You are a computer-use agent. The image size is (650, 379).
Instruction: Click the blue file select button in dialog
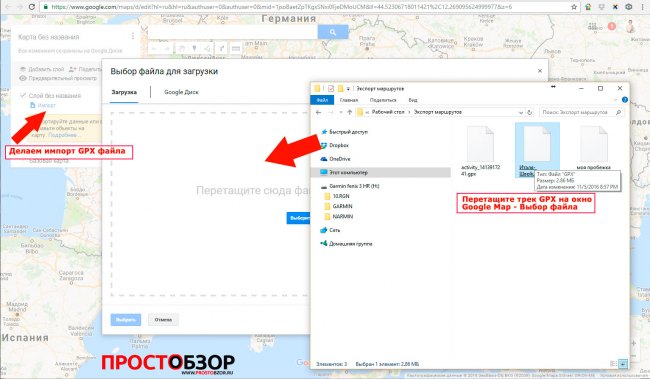pyautogui.click(x=298, y=218)
